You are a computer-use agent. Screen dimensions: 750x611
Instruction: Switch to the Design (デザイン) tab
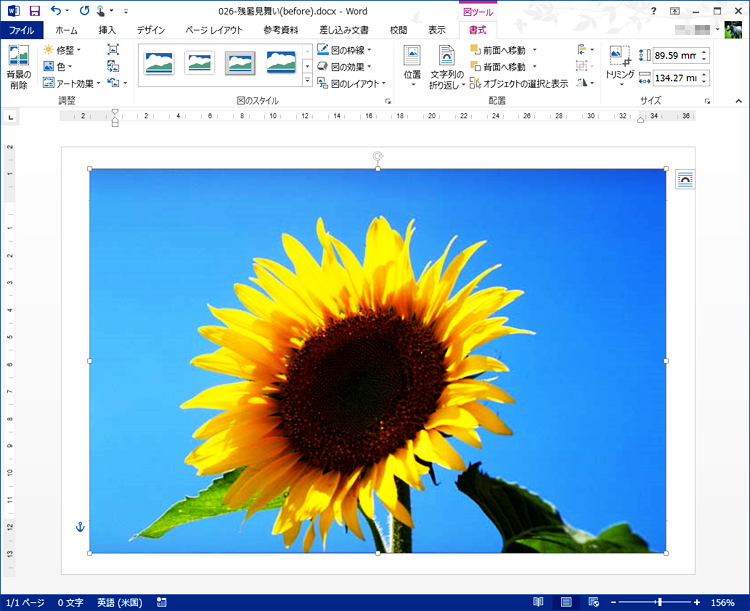tap(151, 30)
